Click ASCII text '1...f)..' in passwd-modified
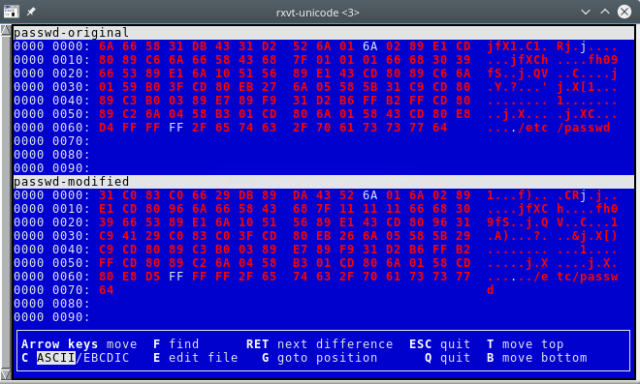The width and height of the screenshot is (640, 384). click(517, 195)
